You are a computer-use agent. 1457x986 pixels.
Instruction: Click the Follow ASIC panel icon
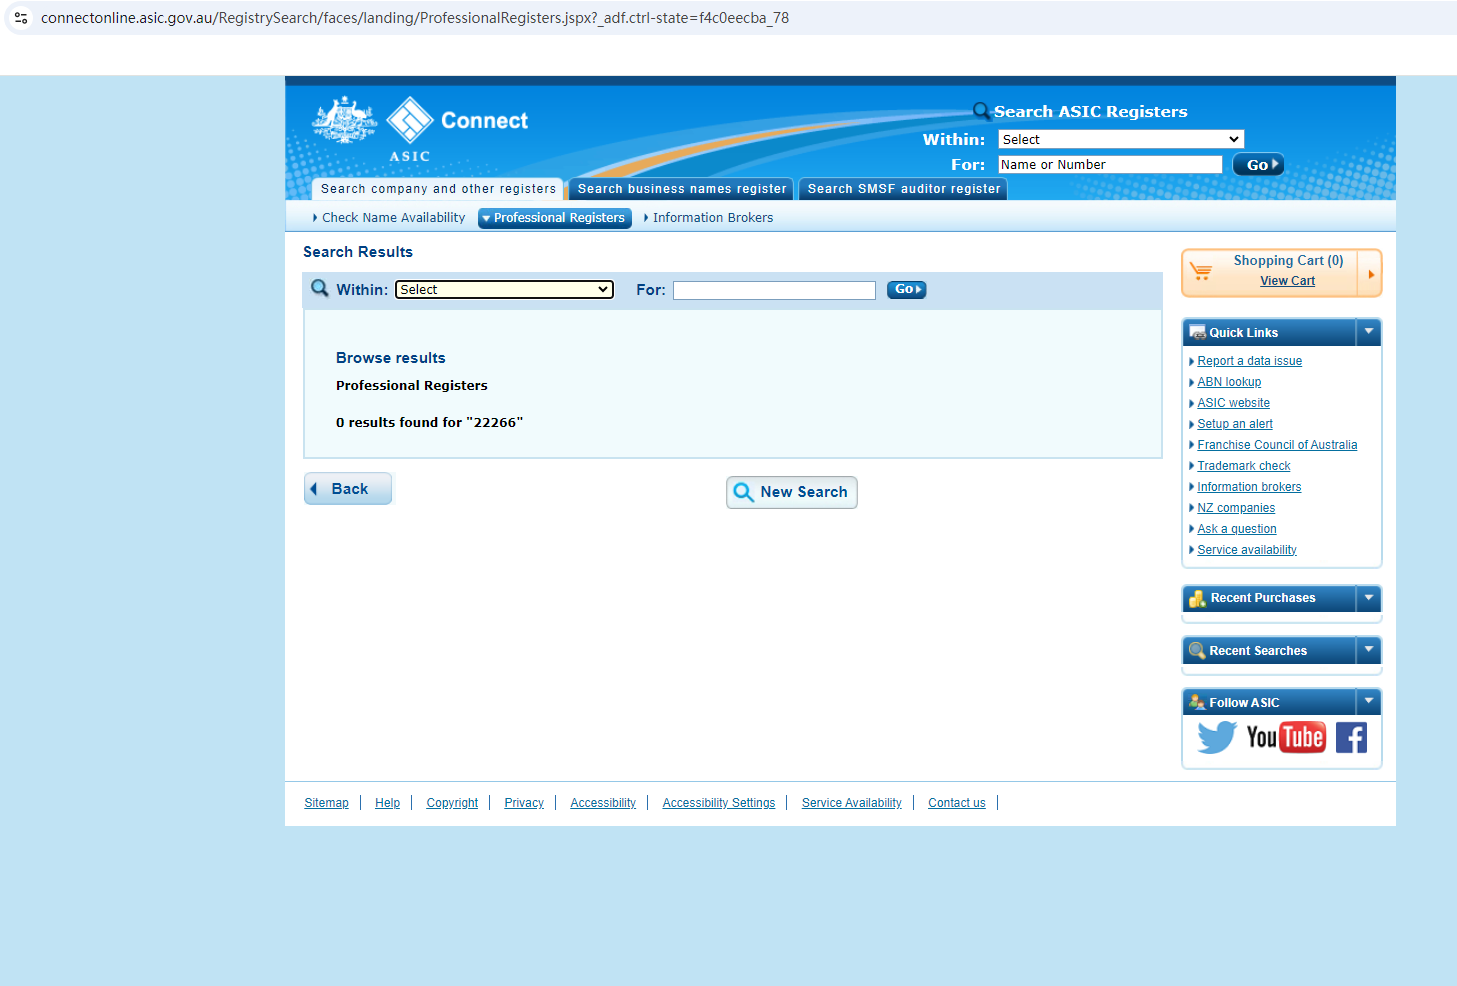[1197, 702]
